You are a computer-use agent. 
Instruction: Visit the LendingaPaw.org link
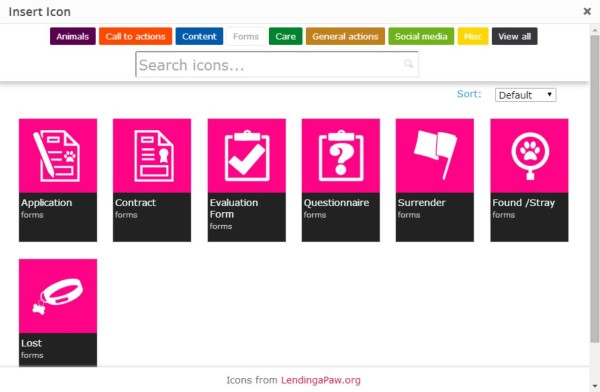pyautogui.click(x=321, y=380)
